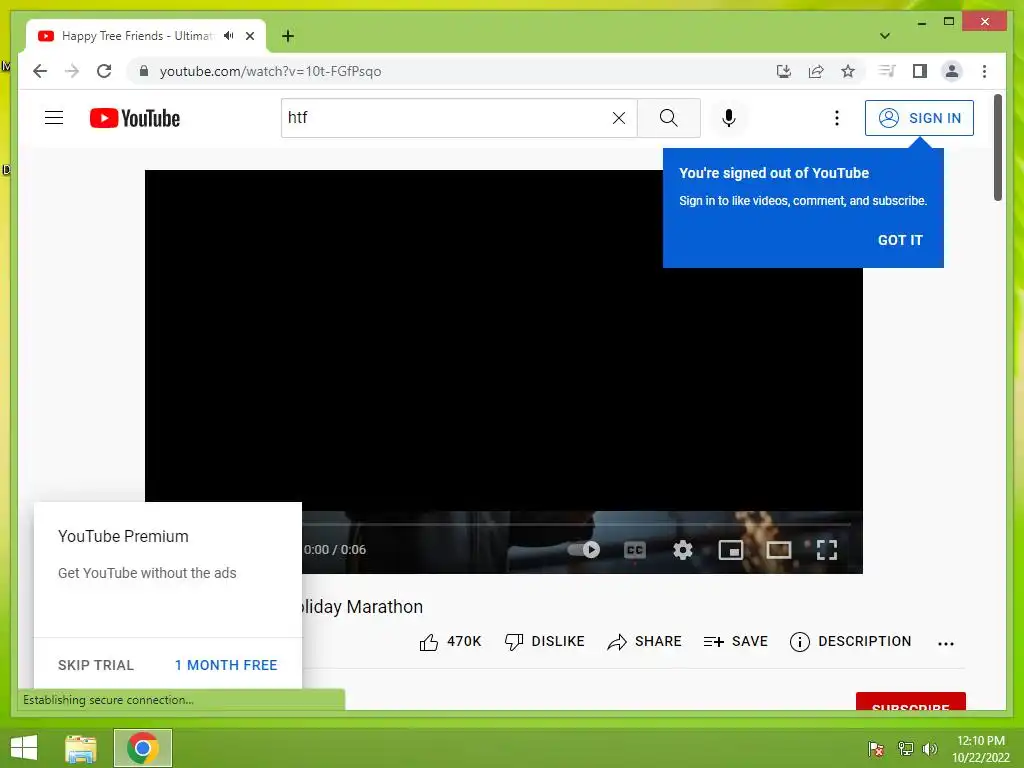
Task: Click the SHARE button
Action: pos(644,641)
